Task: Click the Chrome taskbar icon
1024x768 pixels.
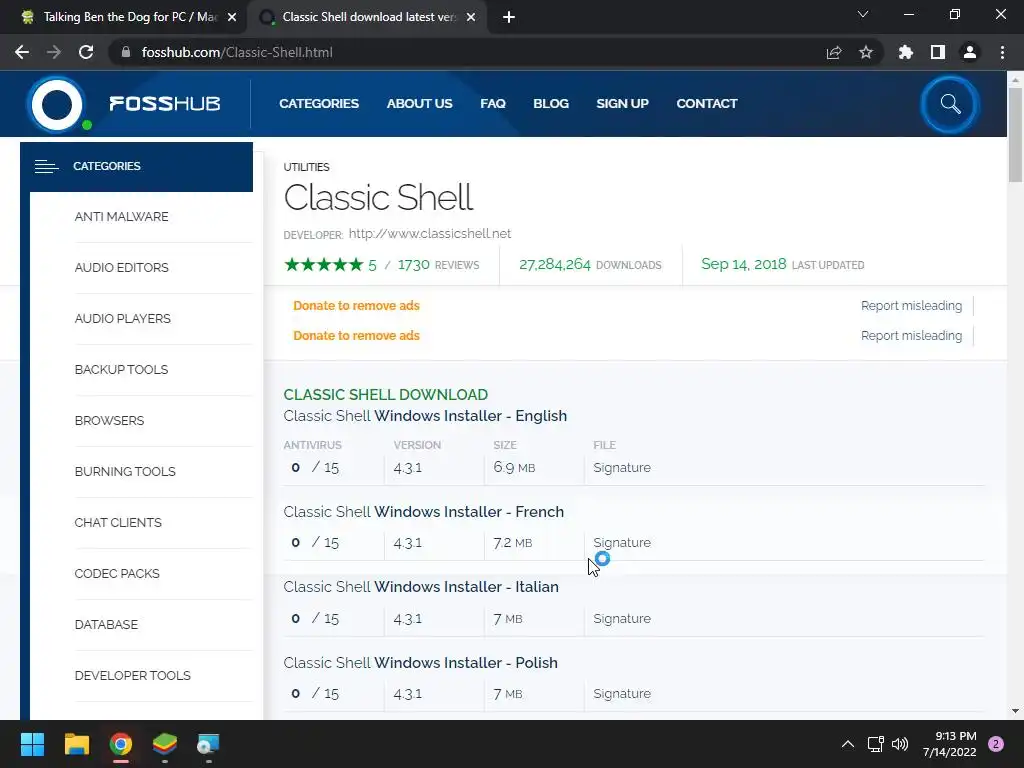Action: [x=121, y=744]
